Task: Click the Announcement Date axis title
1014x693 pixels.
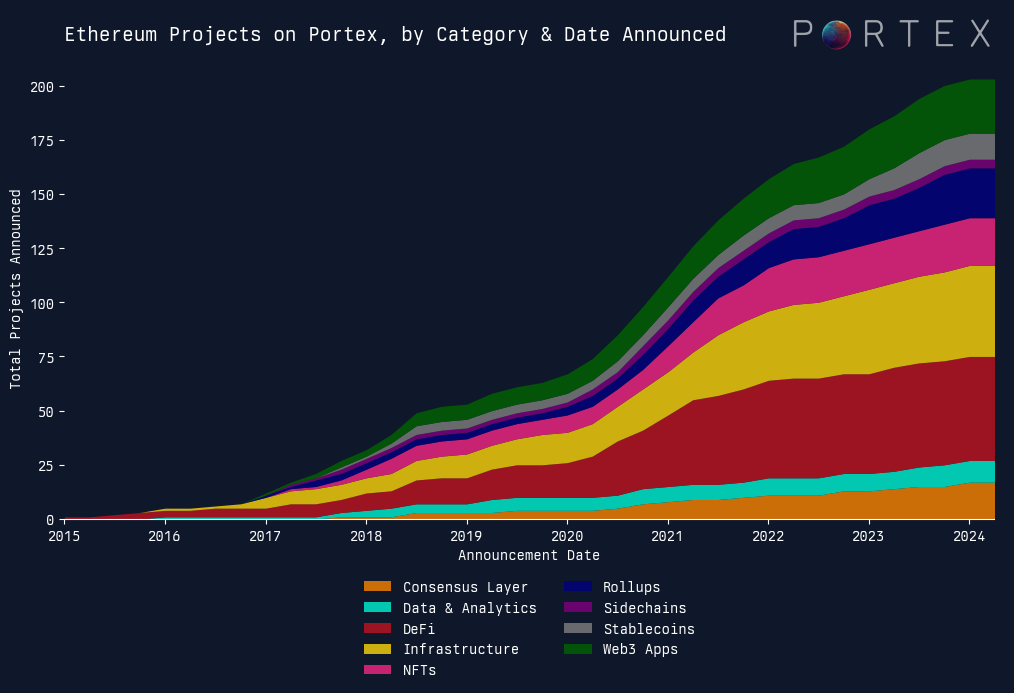Action: (529, 555)
